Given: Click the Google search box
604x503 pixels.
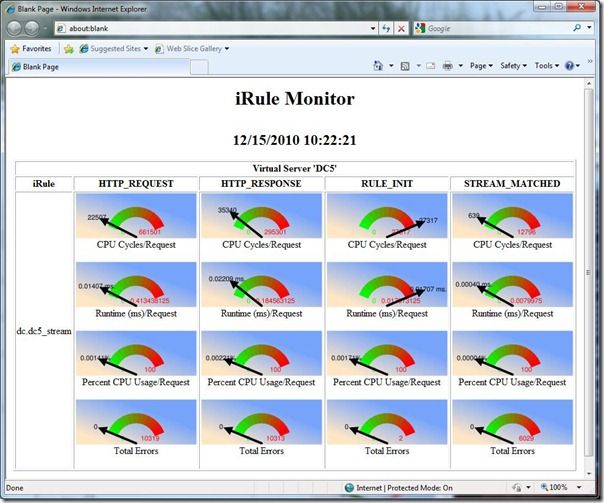Looking at the screenshot, I should click(493, 28).
